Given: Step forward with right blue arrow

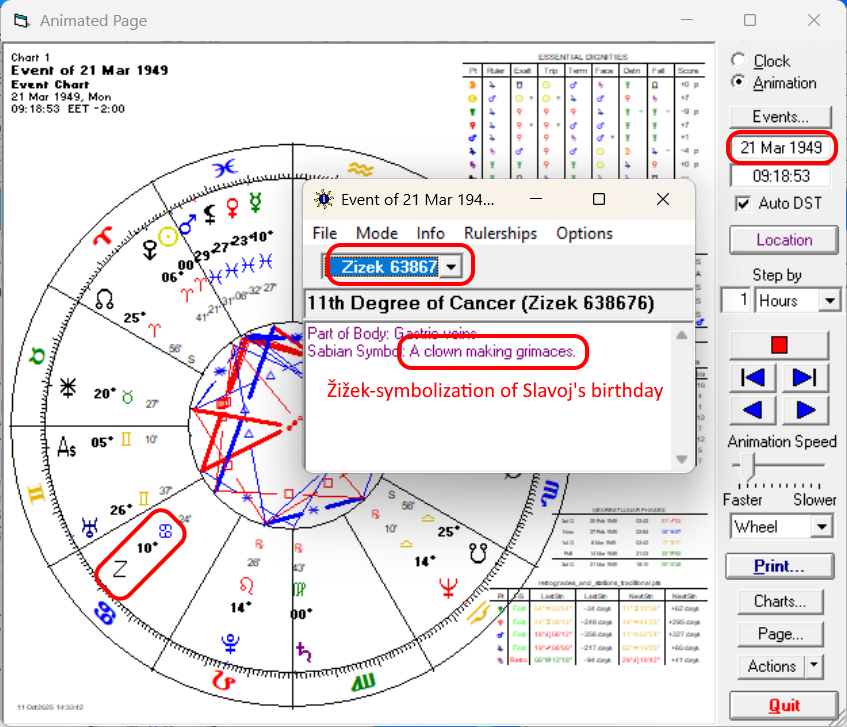Looking at the screenshot, I should [804, 410].
